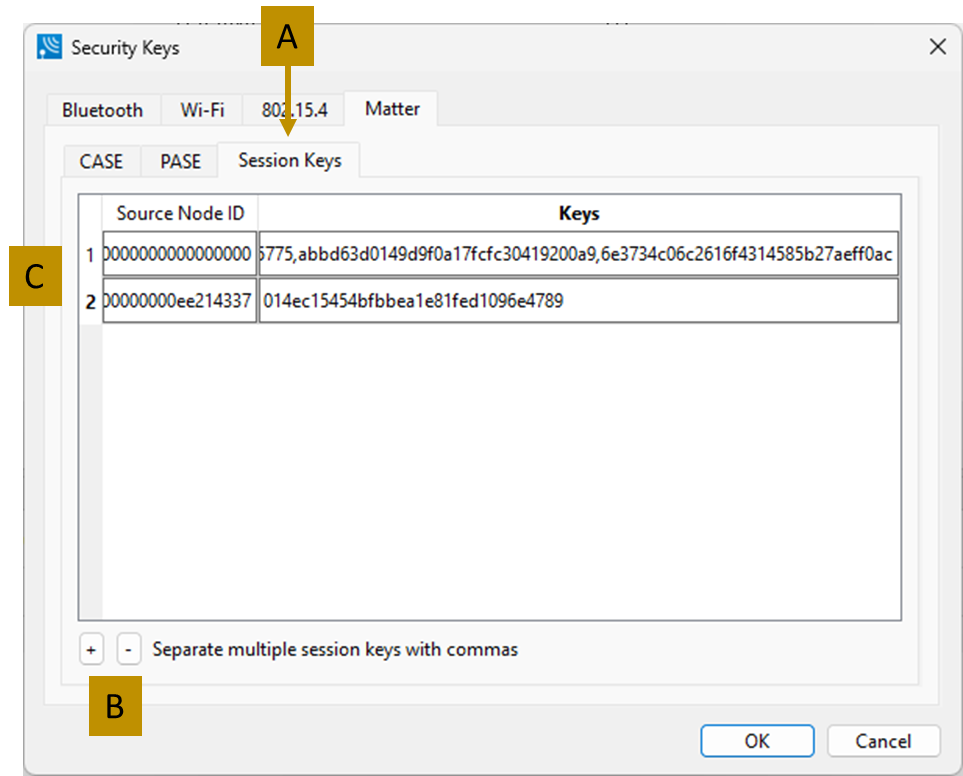963x776 pixels.
Task: Click the minus button to remove a row
Action: (x=128, y=650)
